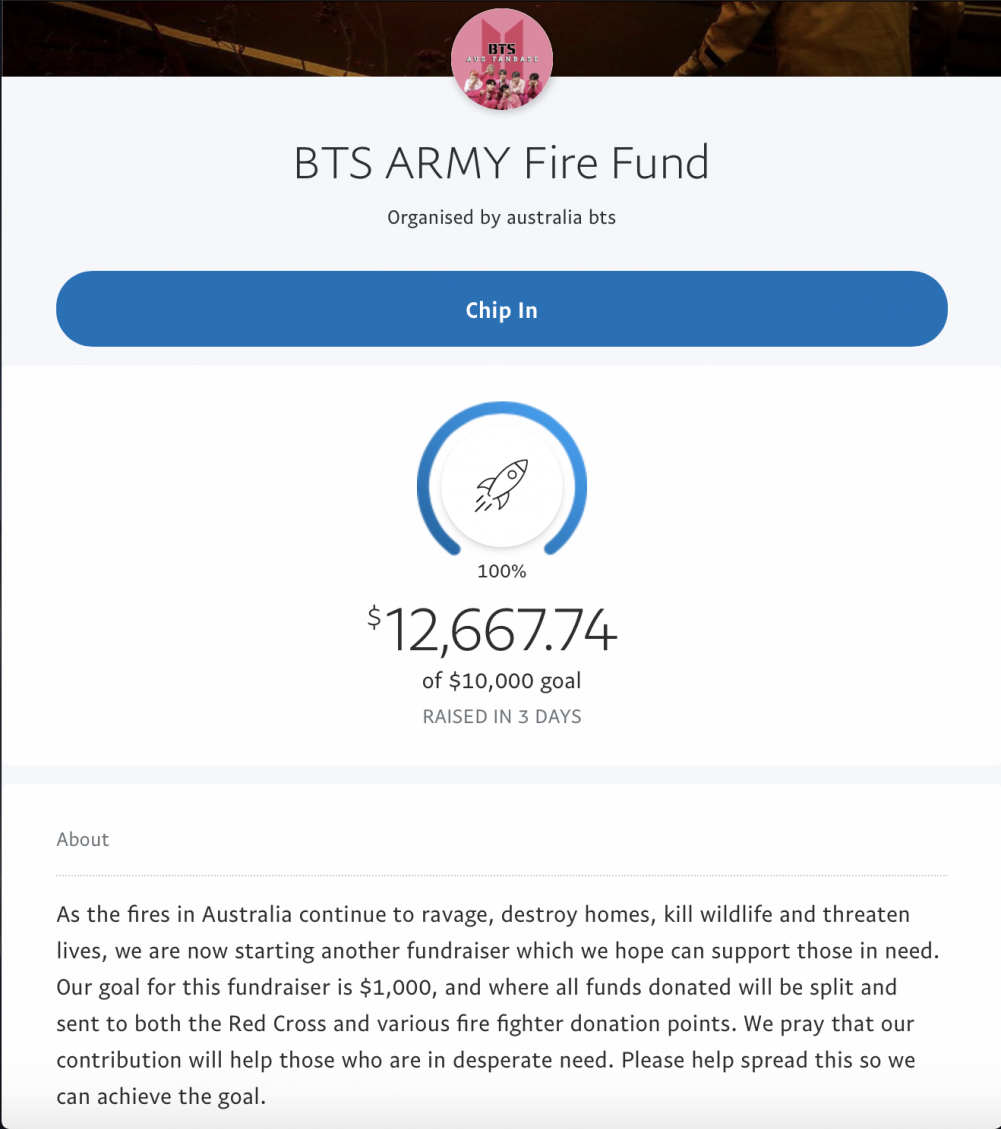The height and width of the screenshot is (1129, 1001).
Task: Select the "of $10,000 goal" text
Action: 501,681
